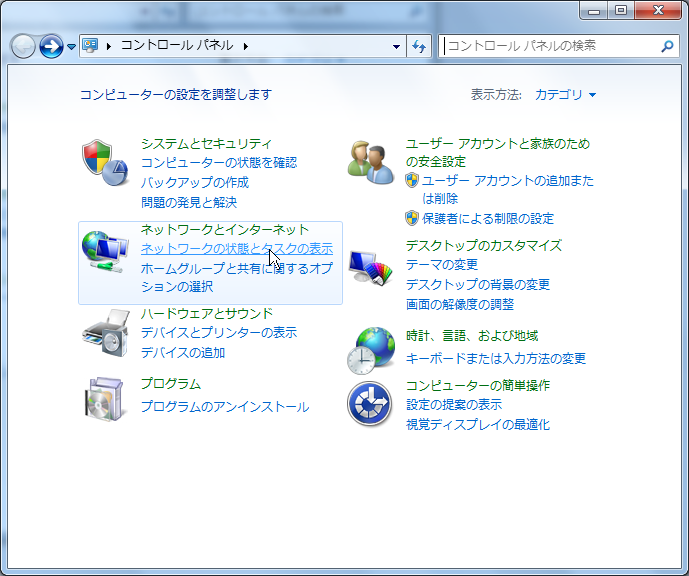Maximize the Control Panel window
The width and height of the screenshot is (689, 576).
point(620,11)
